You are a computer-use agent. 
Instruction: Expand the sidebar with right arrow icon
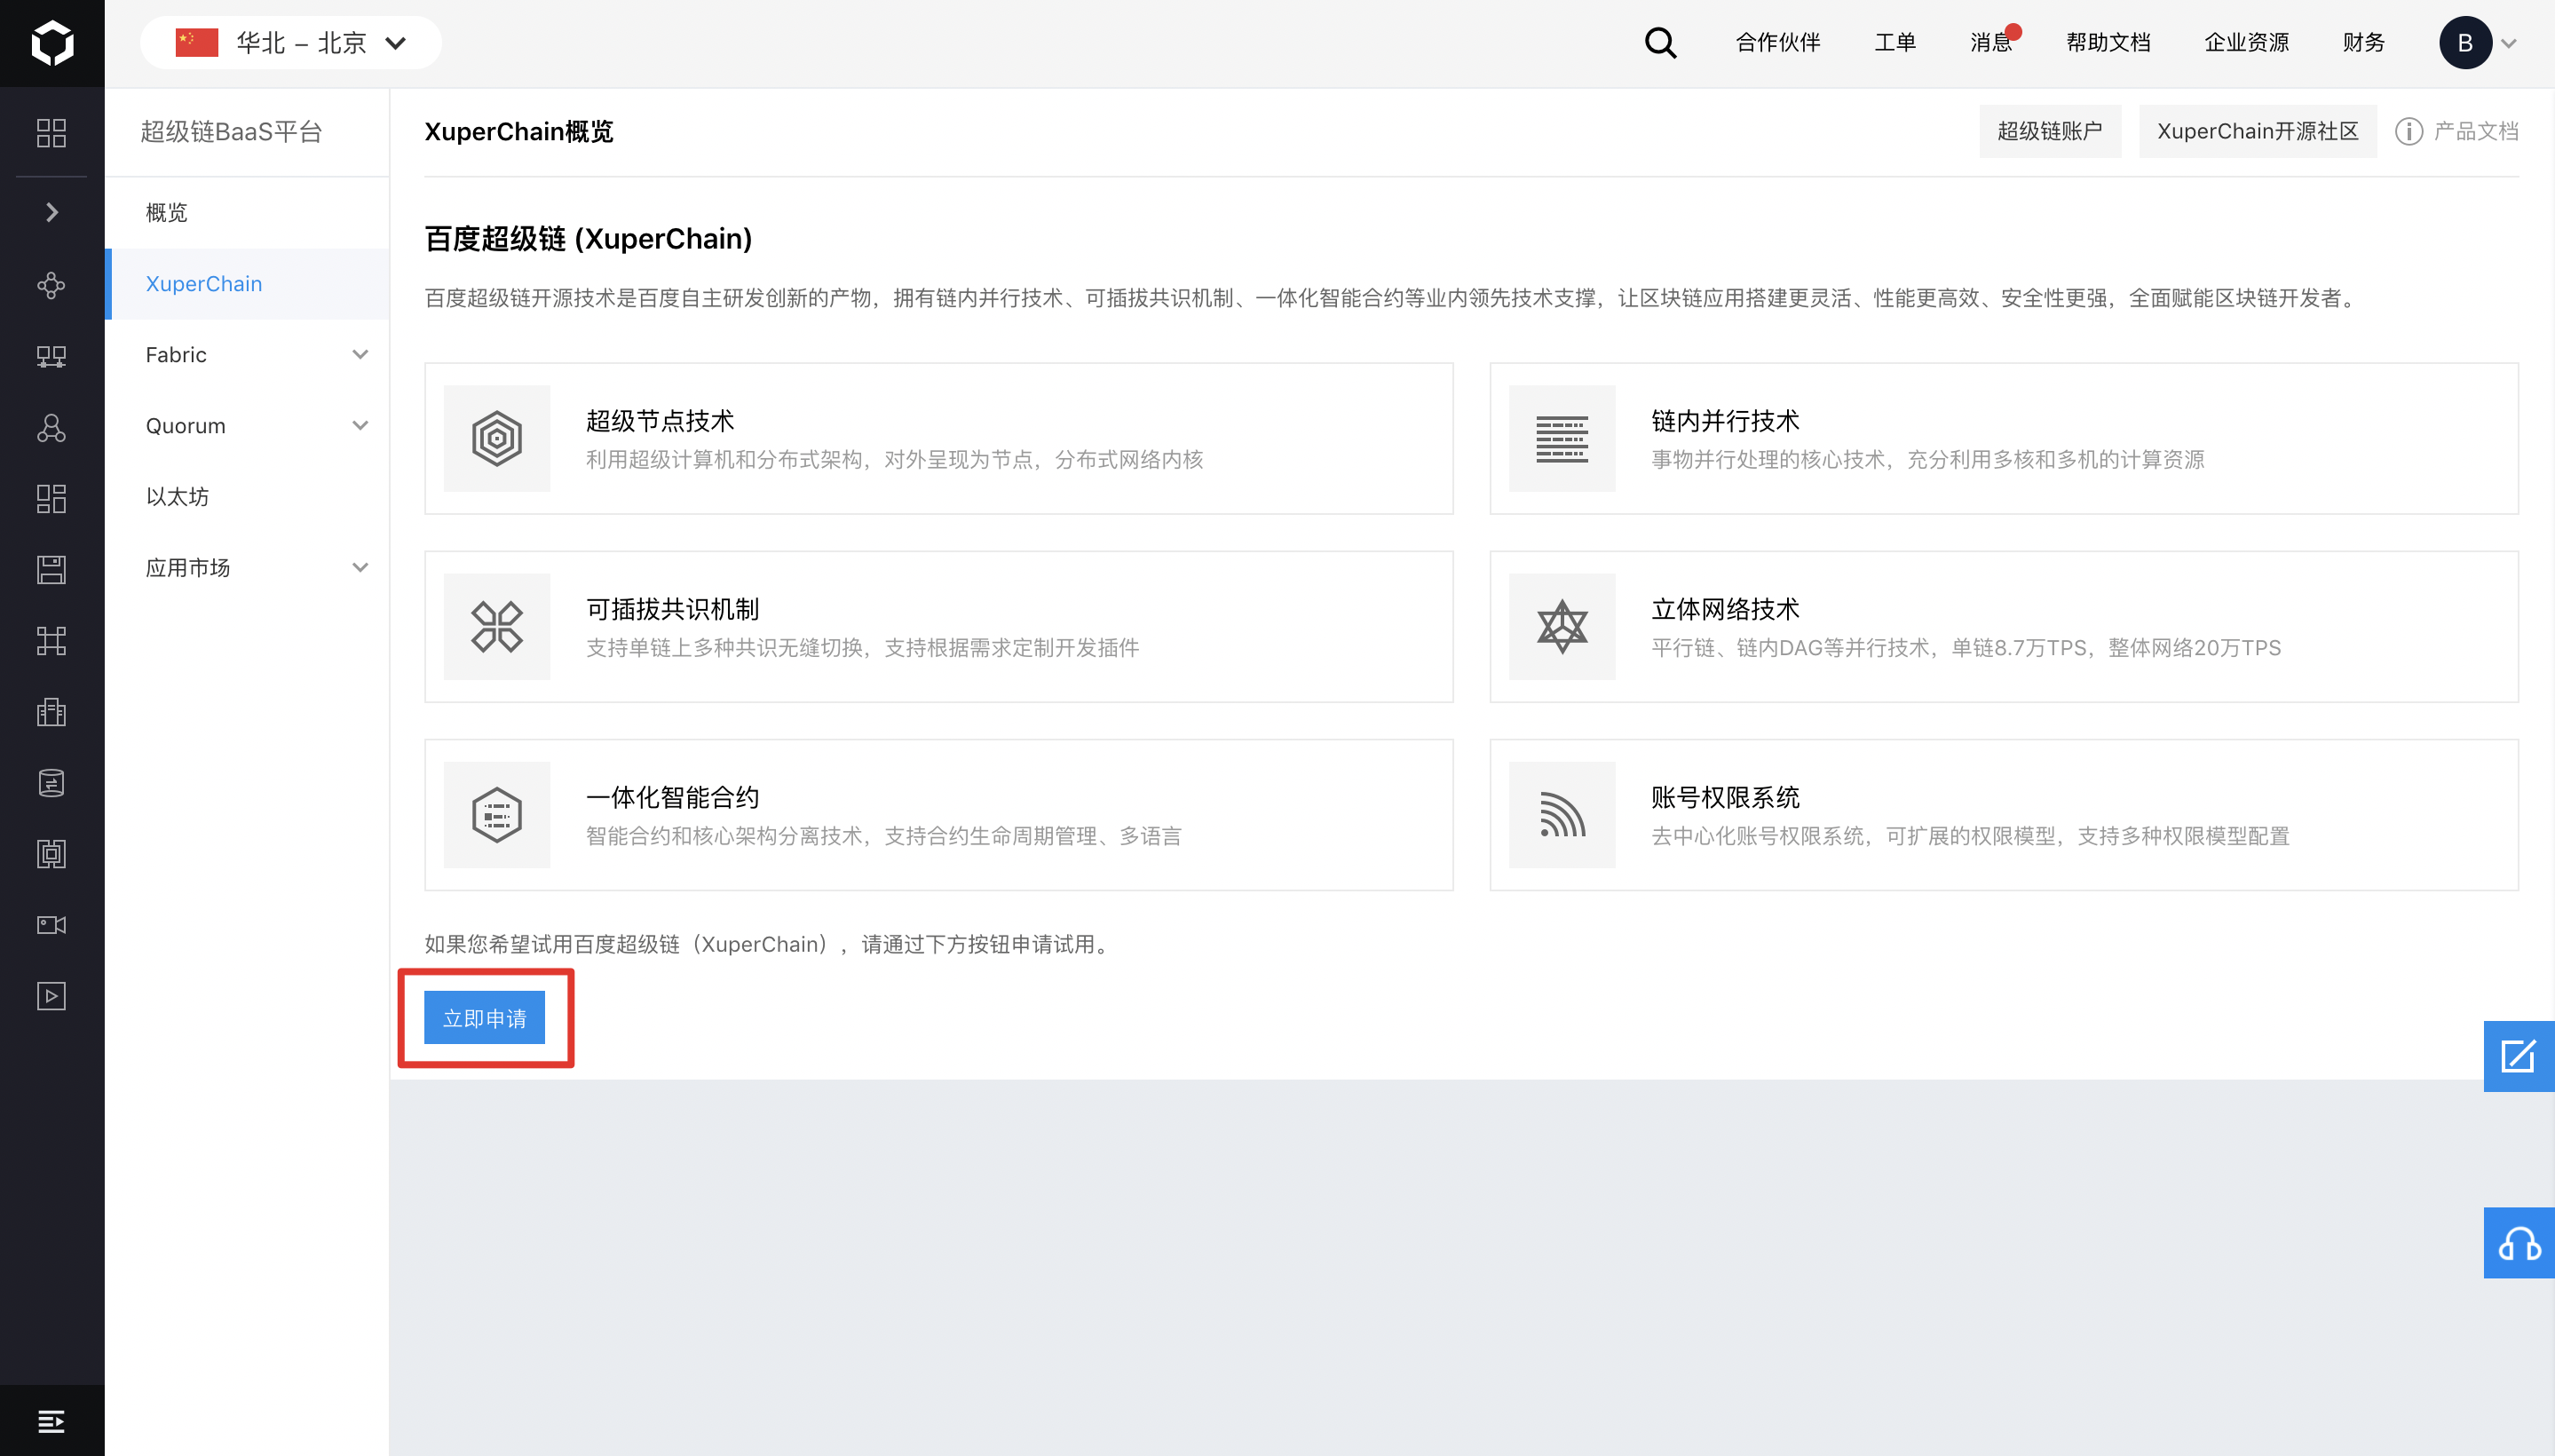[52, 212]
